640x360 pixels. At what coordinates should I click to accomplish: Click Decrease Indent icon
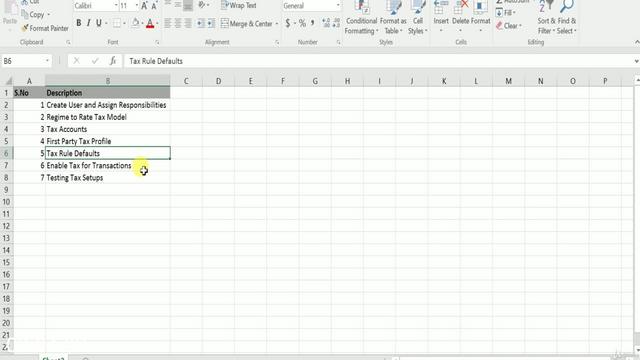coord(200,24)
